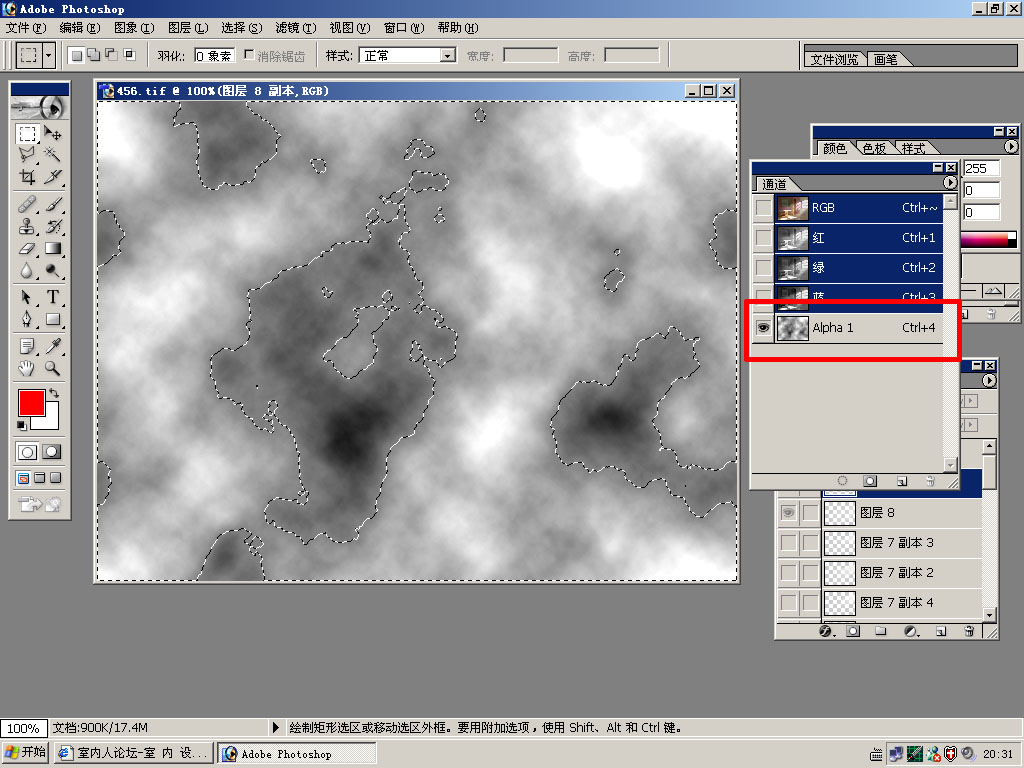Click the white background color swatch

click(51, 421)
